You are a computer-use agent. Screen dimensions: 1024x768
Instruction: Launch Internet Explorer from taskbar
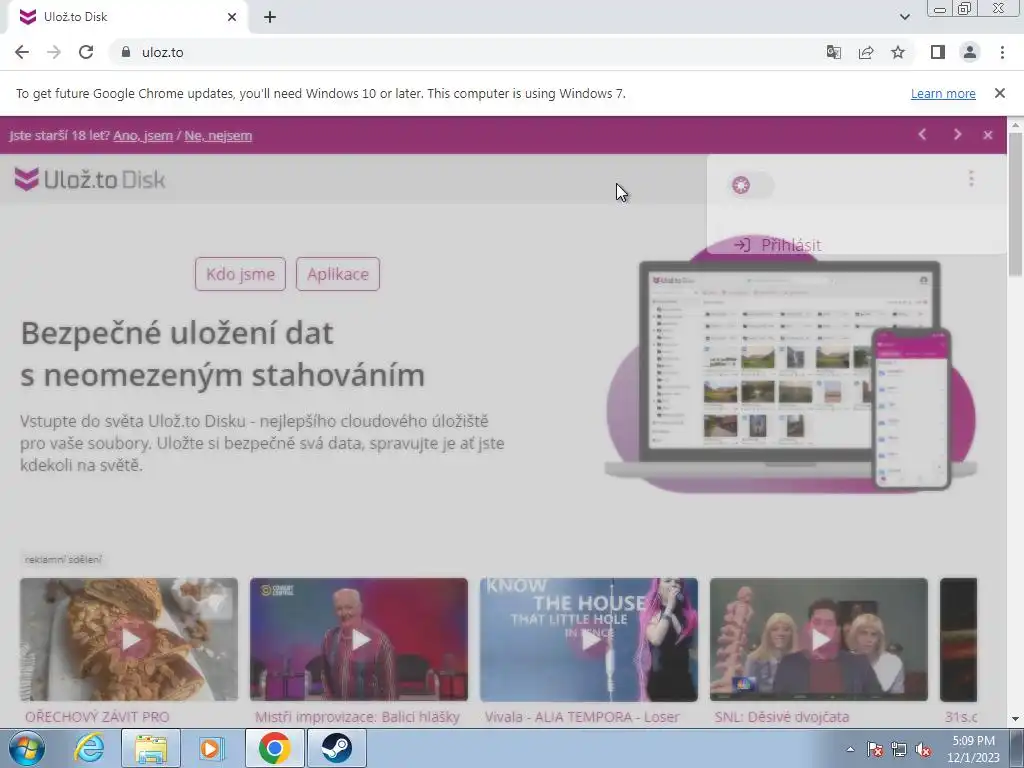89,748
